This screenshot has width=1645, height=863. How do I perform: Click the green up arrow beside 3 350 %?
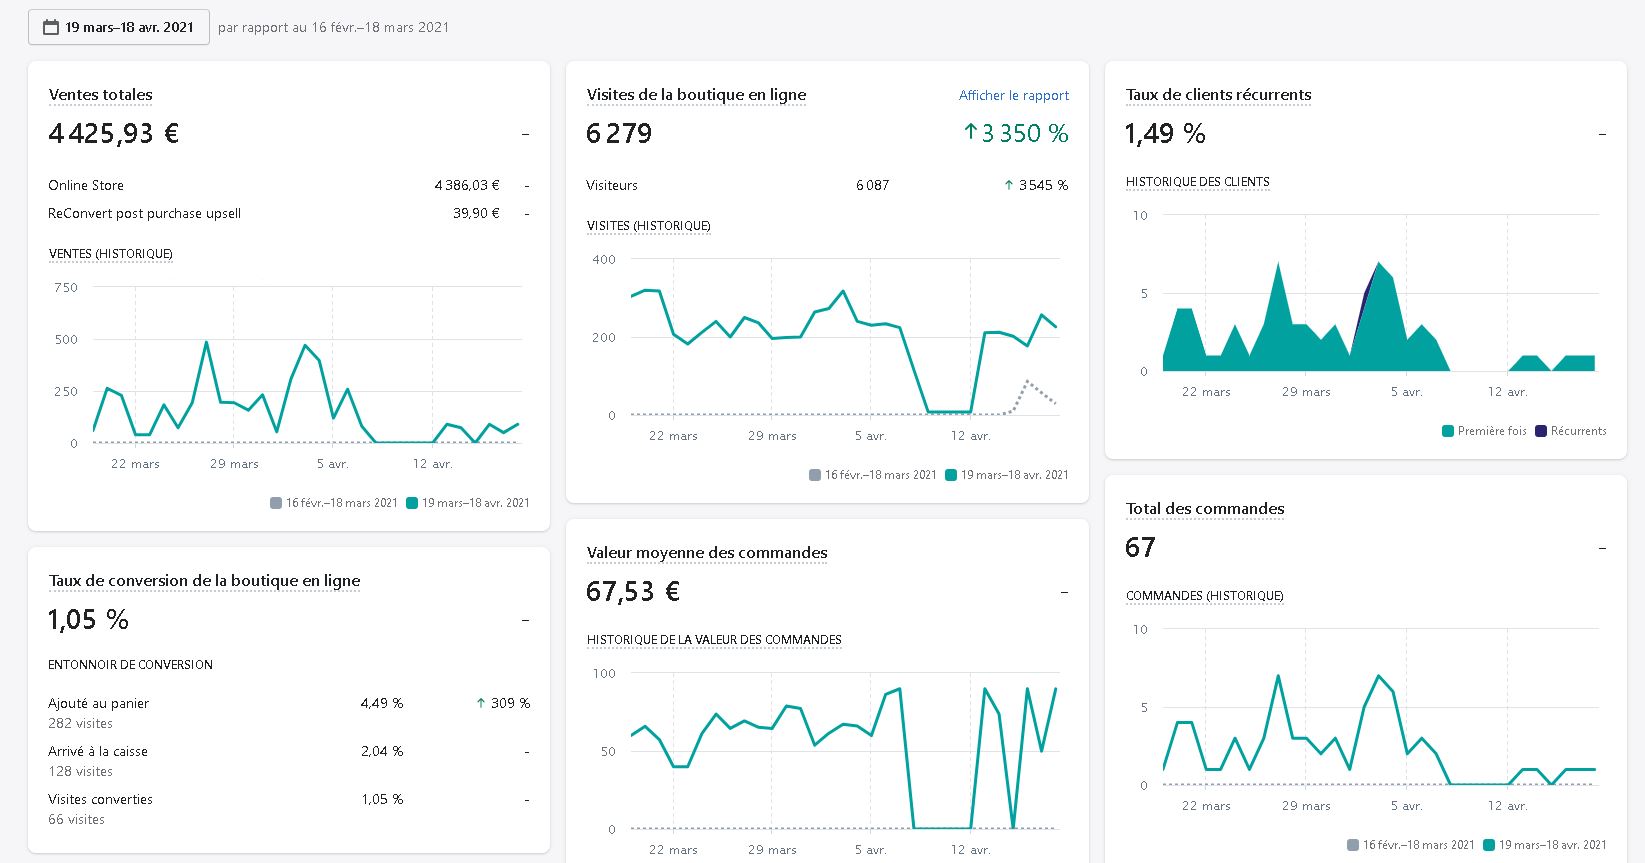pyautogui.click(x=970, y=132)
